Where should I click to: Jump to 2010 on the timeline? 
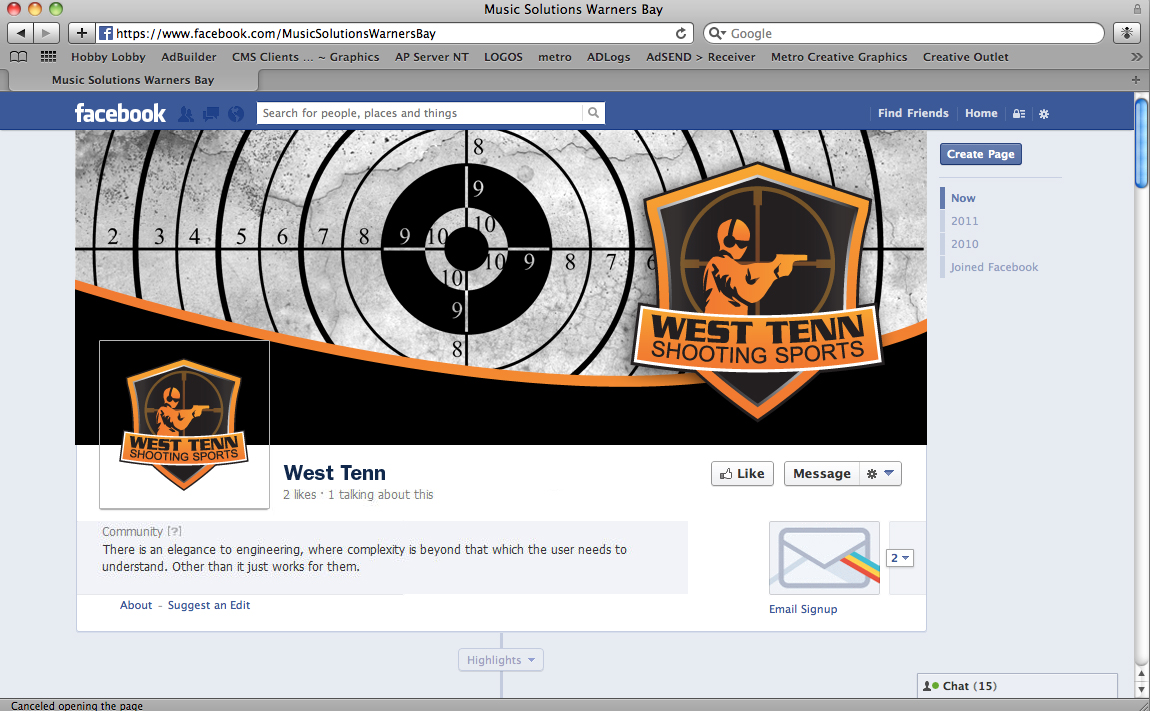tap(964, 244)
